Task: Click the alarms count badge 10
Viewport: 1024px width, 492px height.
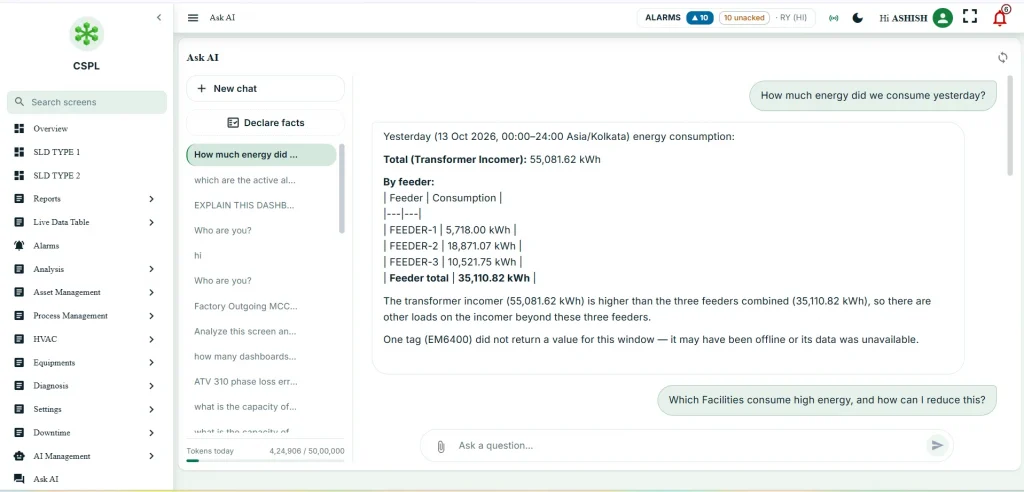Action: point(699,18)
